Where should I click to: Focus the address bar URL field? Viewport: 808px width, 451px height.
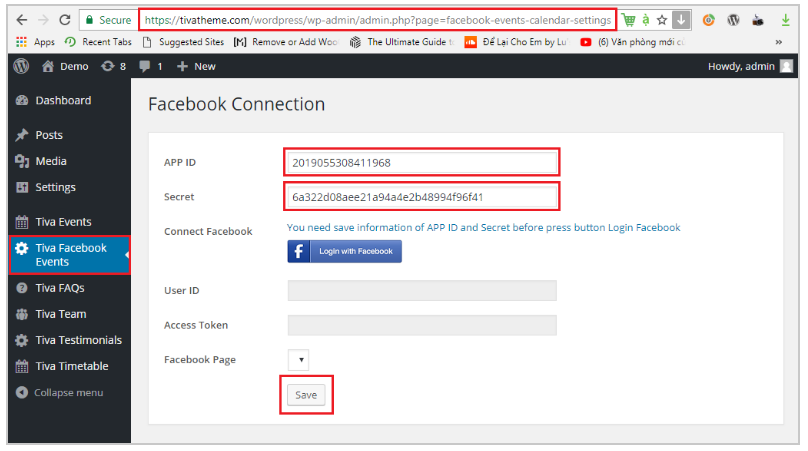click(x=377, y=20)
